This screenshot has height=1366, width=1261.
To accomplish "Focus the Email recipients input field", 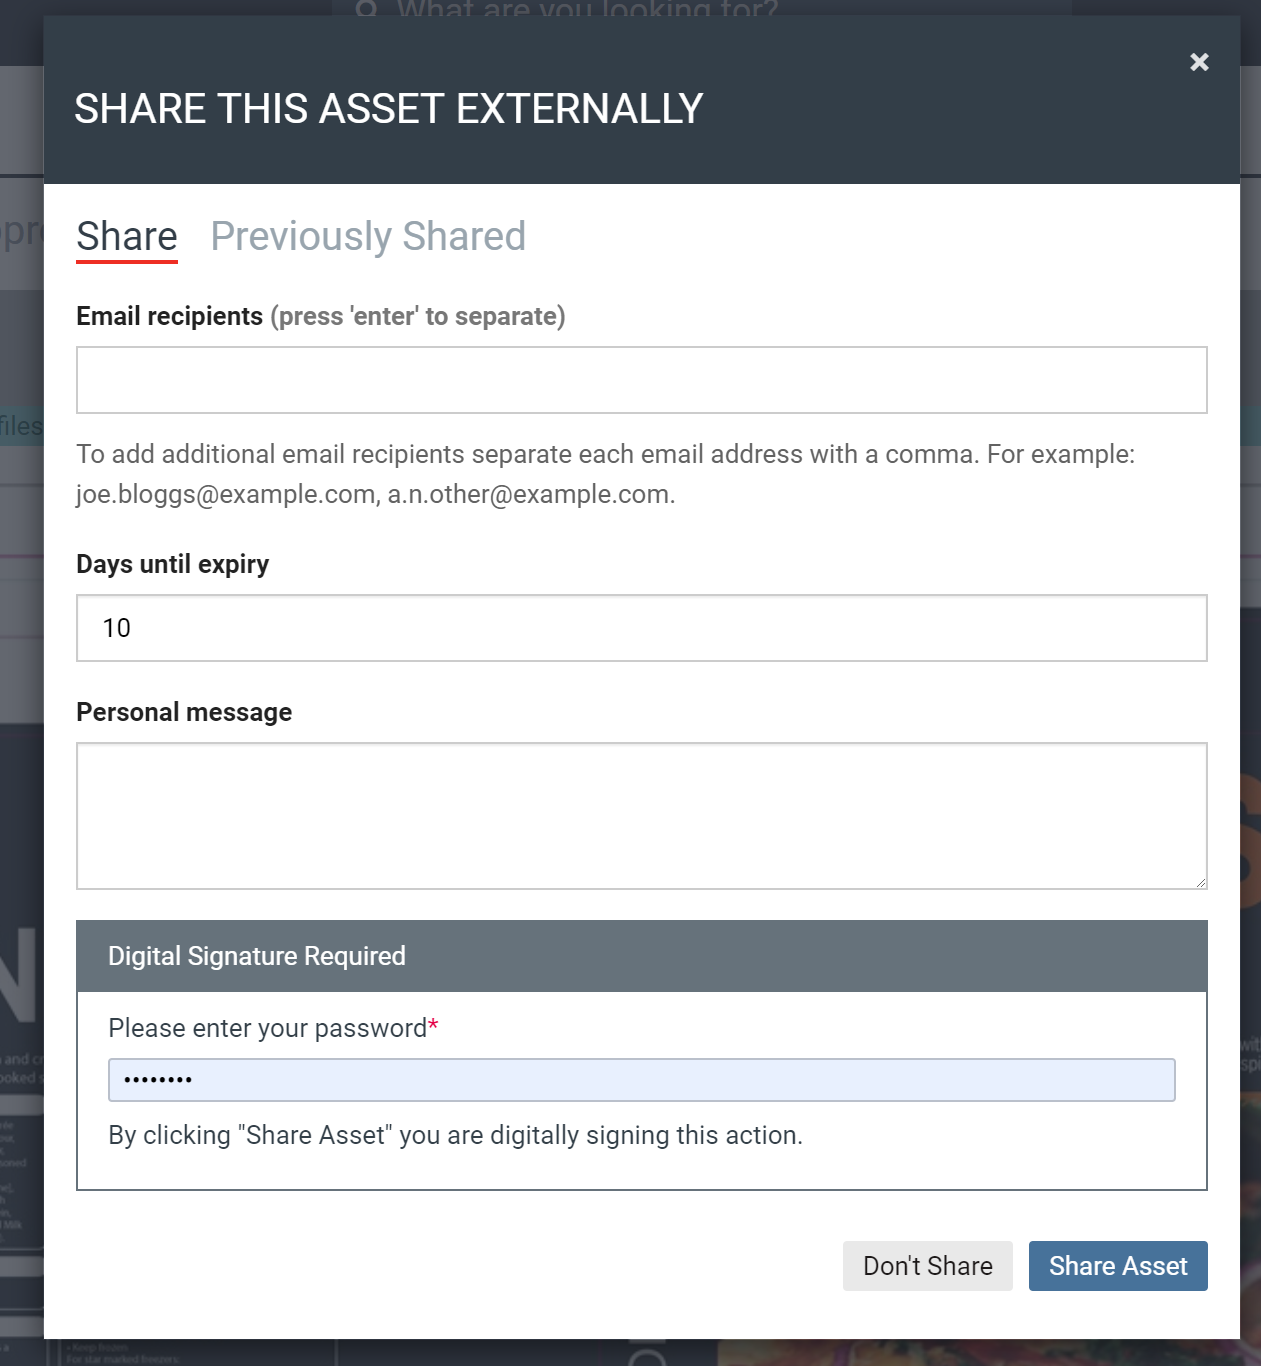I will tap(641, 380).
